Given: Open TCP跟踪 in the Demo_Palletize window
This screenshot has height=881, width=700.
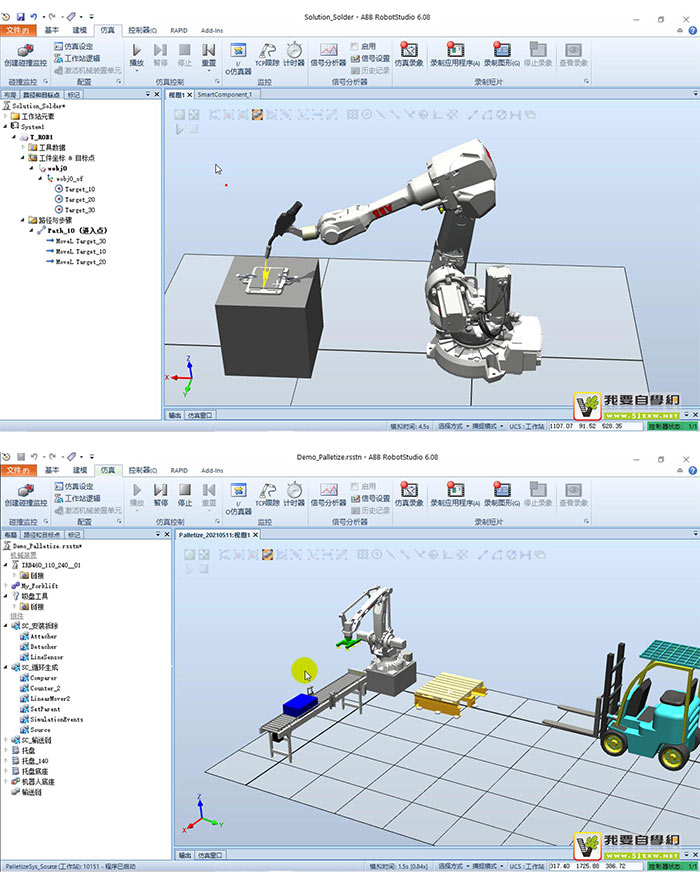Looking at the screenshot, I should [267, 495].
